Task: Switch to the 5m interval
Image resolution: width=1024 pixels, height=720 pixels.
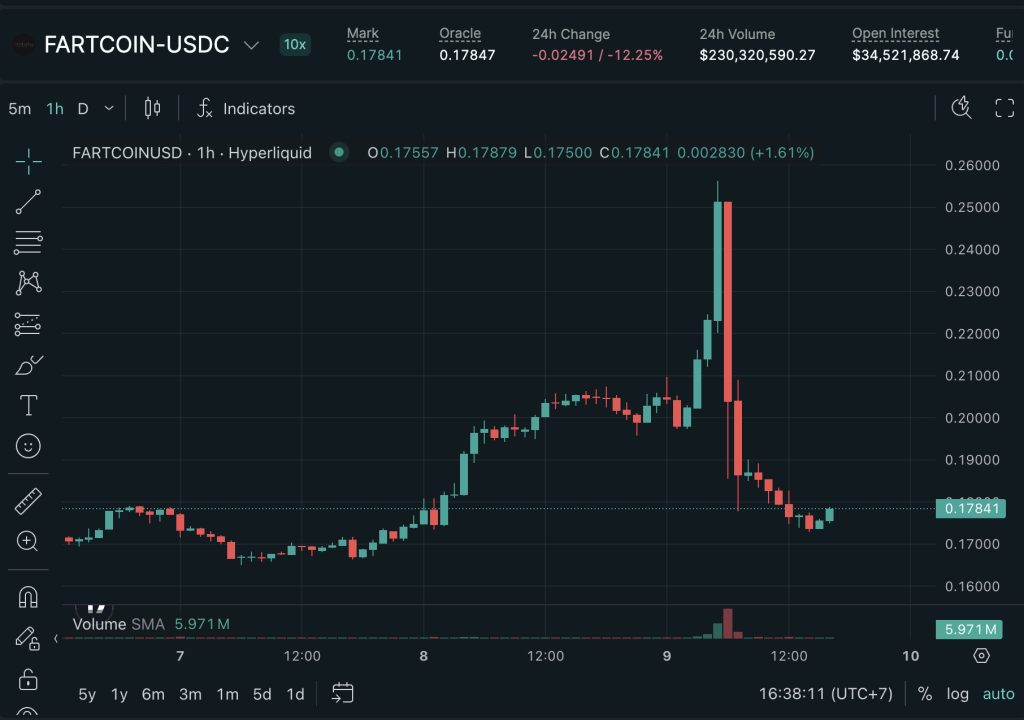Action: tap(19, 108)
